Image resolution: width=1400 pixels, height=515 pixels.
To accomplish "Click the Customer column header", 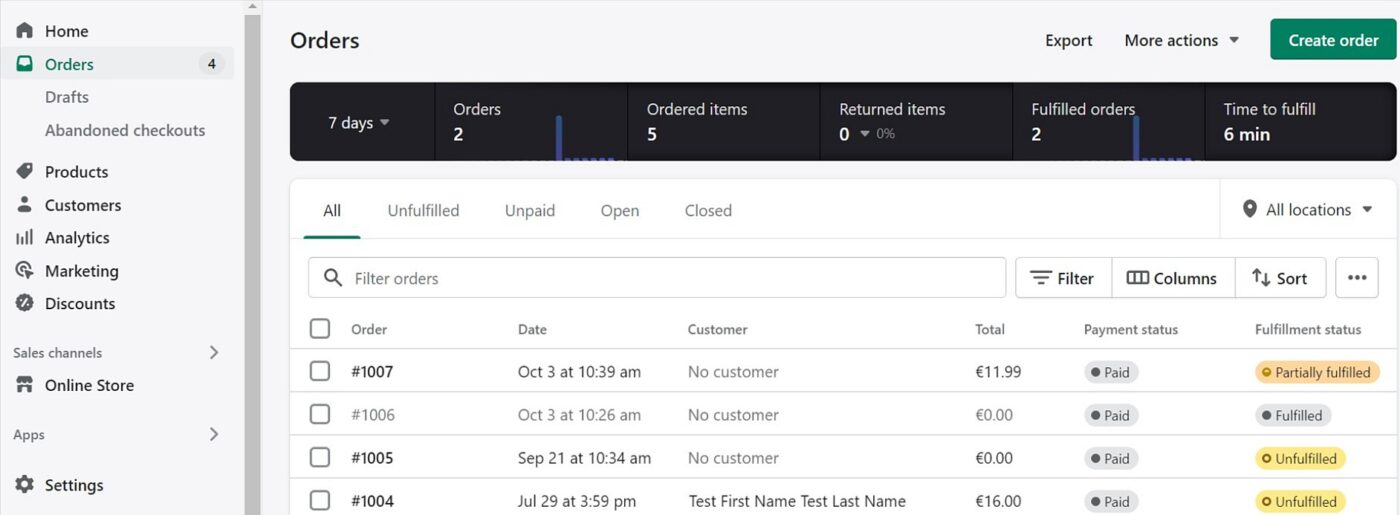I will click(x=717, y=329).
